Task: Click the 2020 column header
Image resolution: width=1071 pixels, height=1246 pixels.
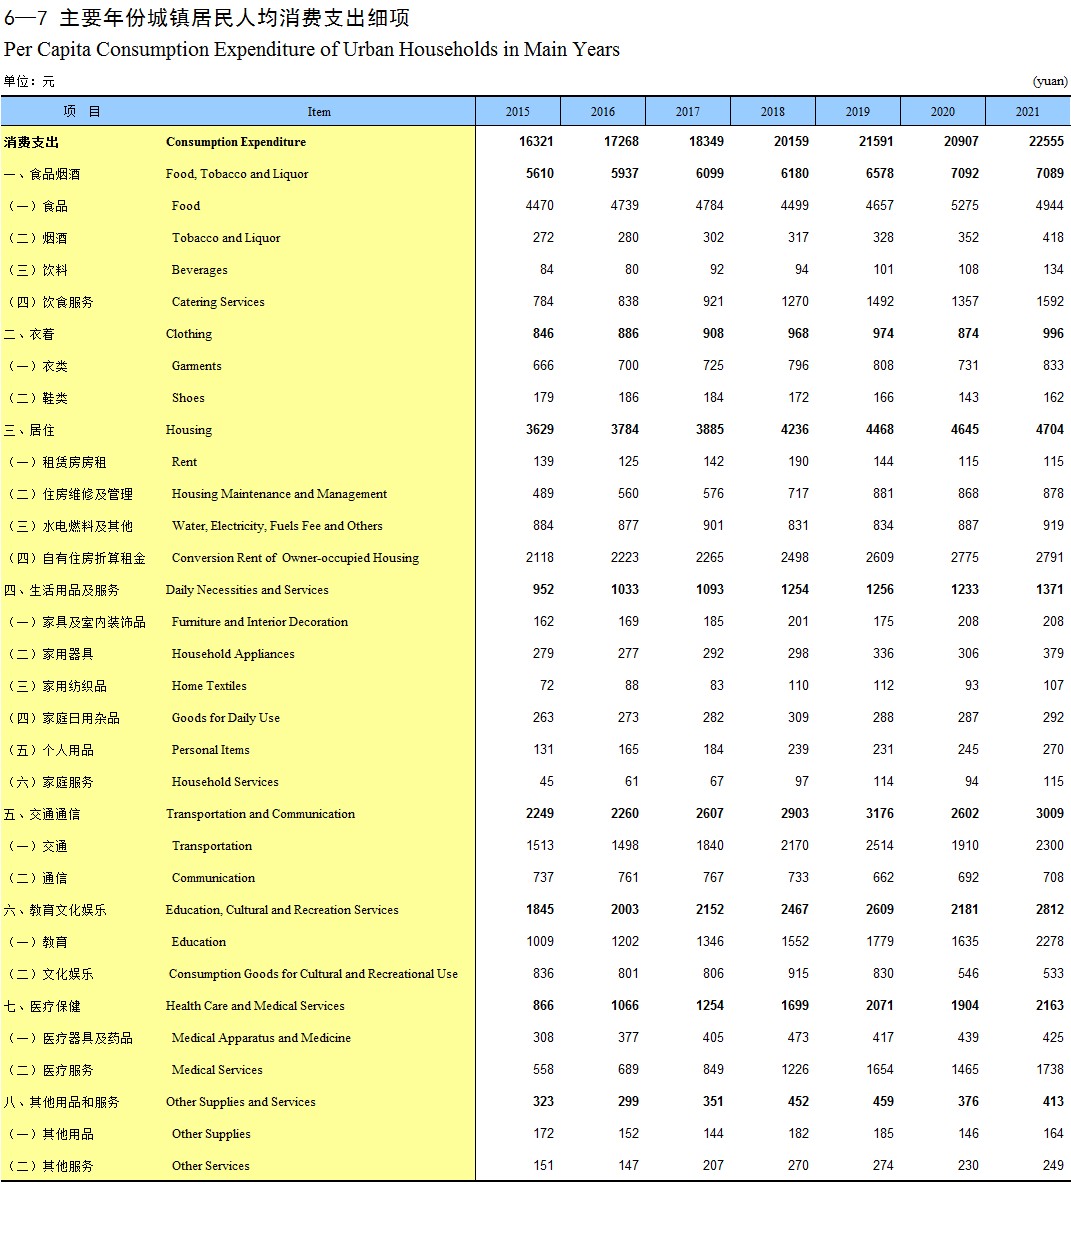Action: tap(943, 111)
